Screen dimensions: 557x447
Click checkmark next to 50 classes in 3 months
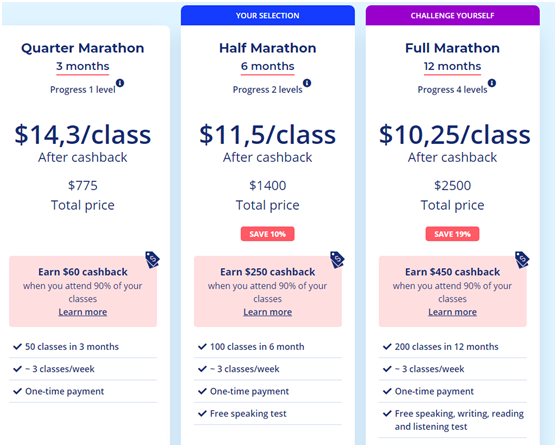tap(17, 346)
